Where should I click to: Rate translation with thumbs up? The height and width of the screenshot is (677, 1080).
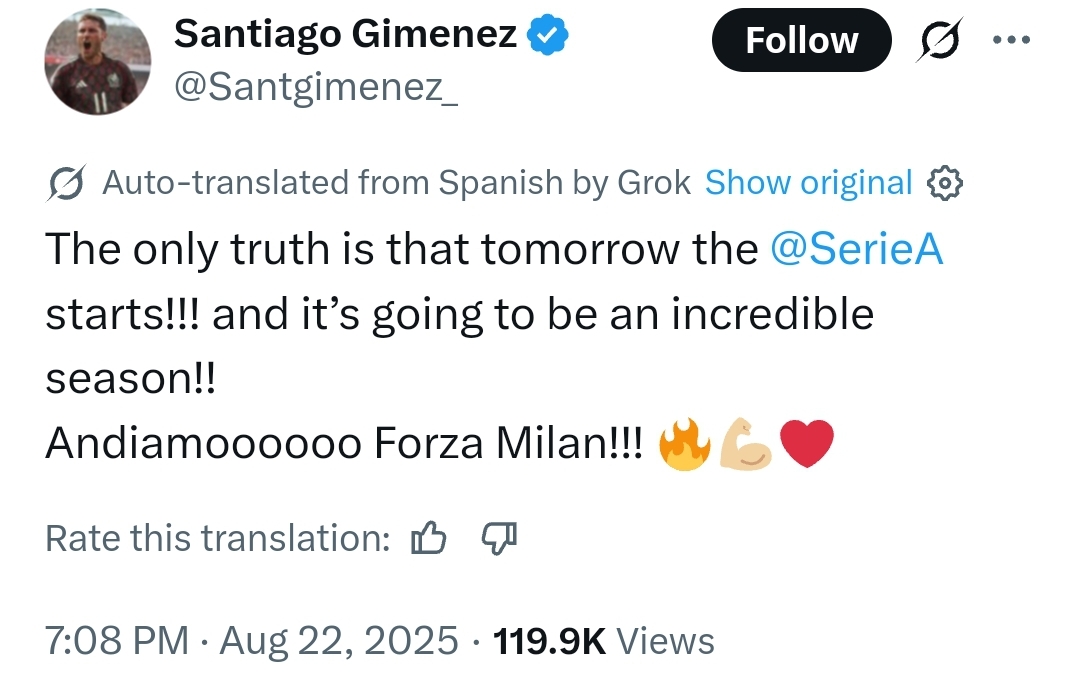[x=428, y=539]
